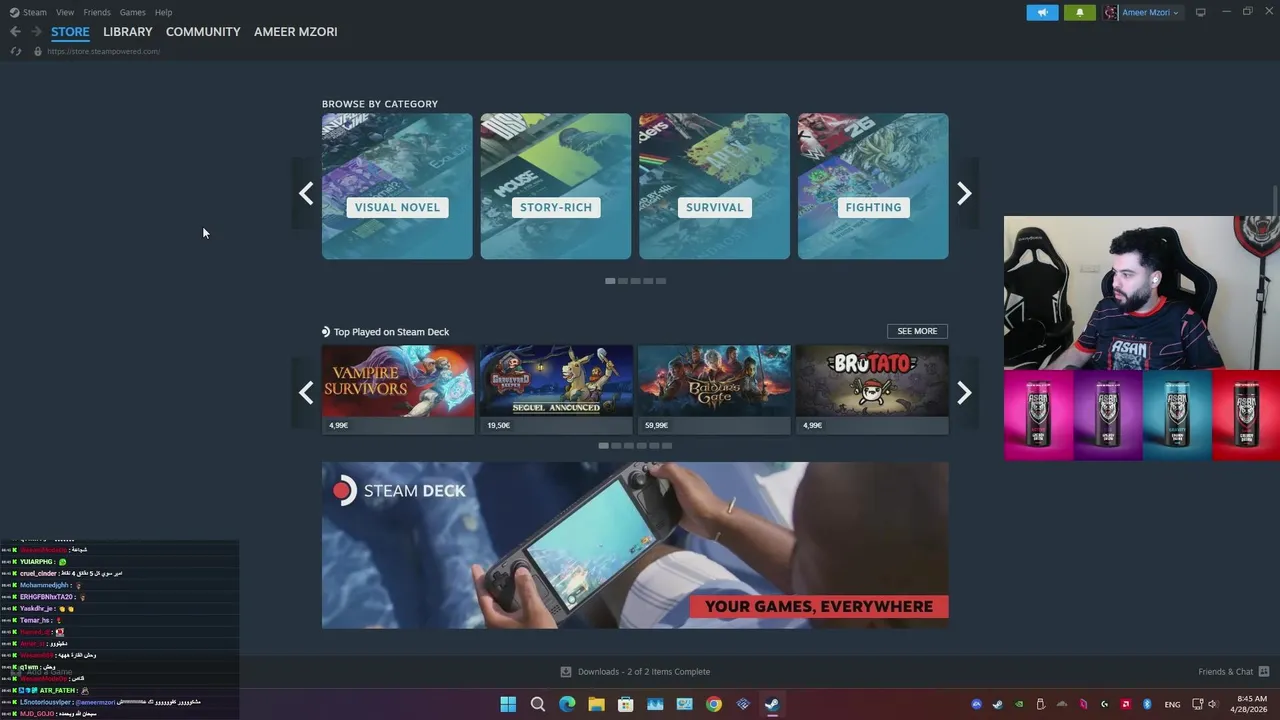Show previous Steam Deck games with left arrow

pyautogui.click(x=306, y=393)
